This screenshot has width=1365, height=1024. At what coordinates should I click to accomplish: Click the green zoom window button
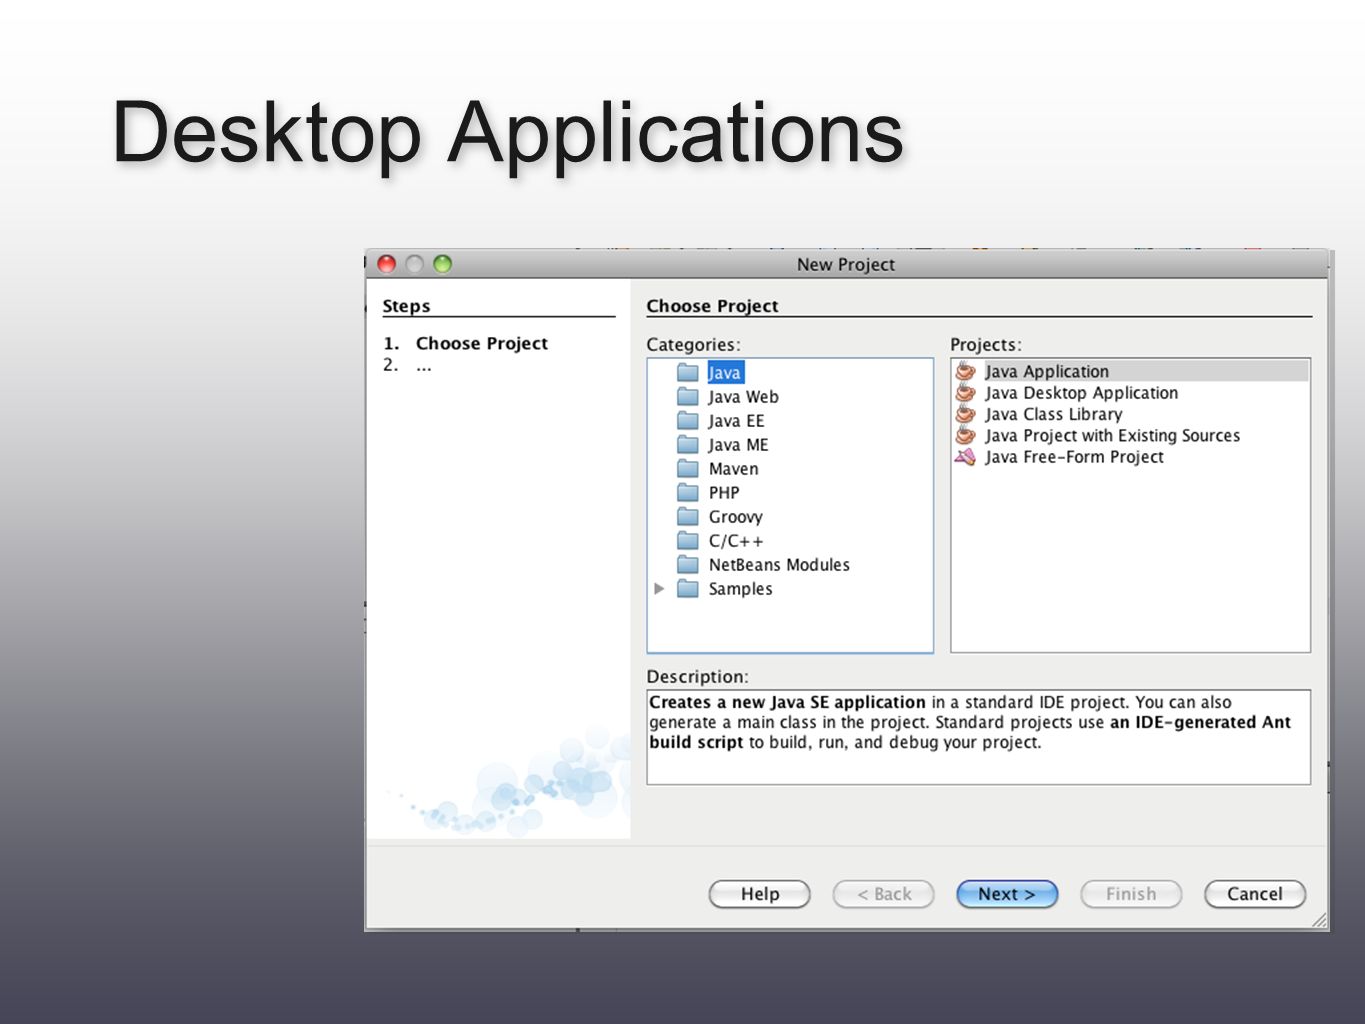point(442,264)
